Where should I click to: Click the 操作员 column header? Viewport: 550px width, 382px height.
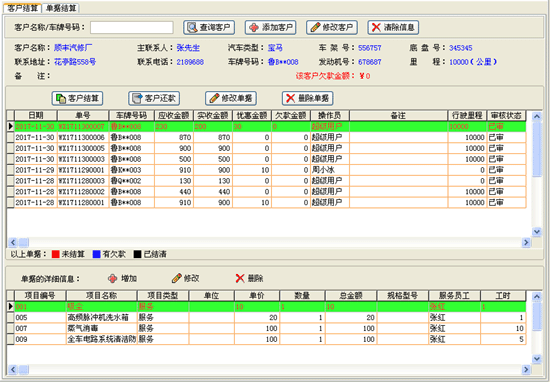330,115
